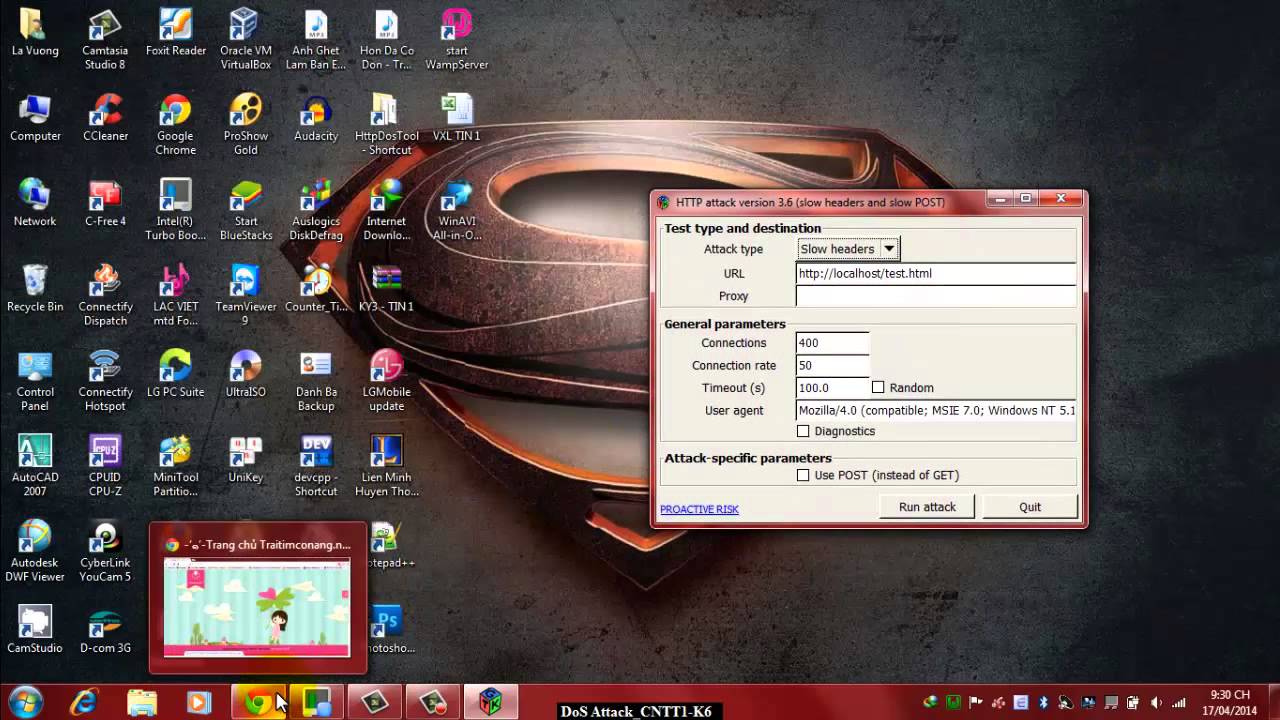Open Windows Media Player from taskbar
Screen dimensions: 1280x720
[199, 702]
